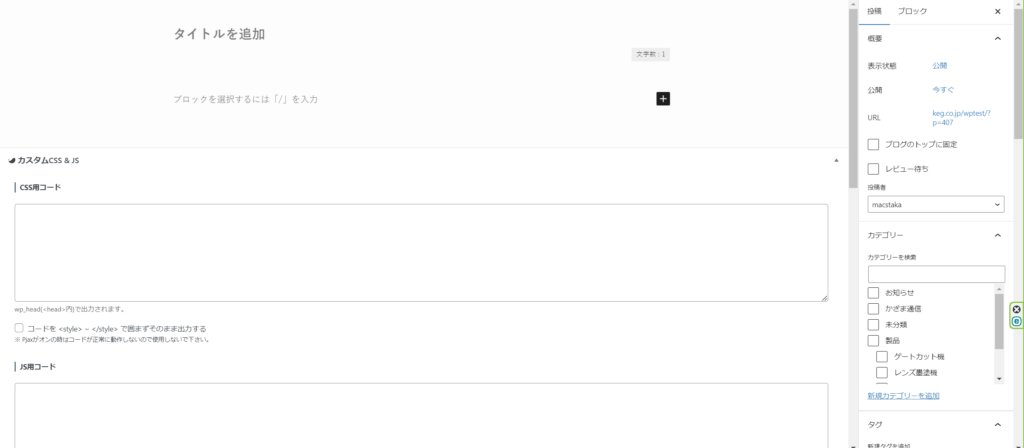Check the かざま通信 category
Viewport: 1024px width, 448px height.
(x=874, y=308)
